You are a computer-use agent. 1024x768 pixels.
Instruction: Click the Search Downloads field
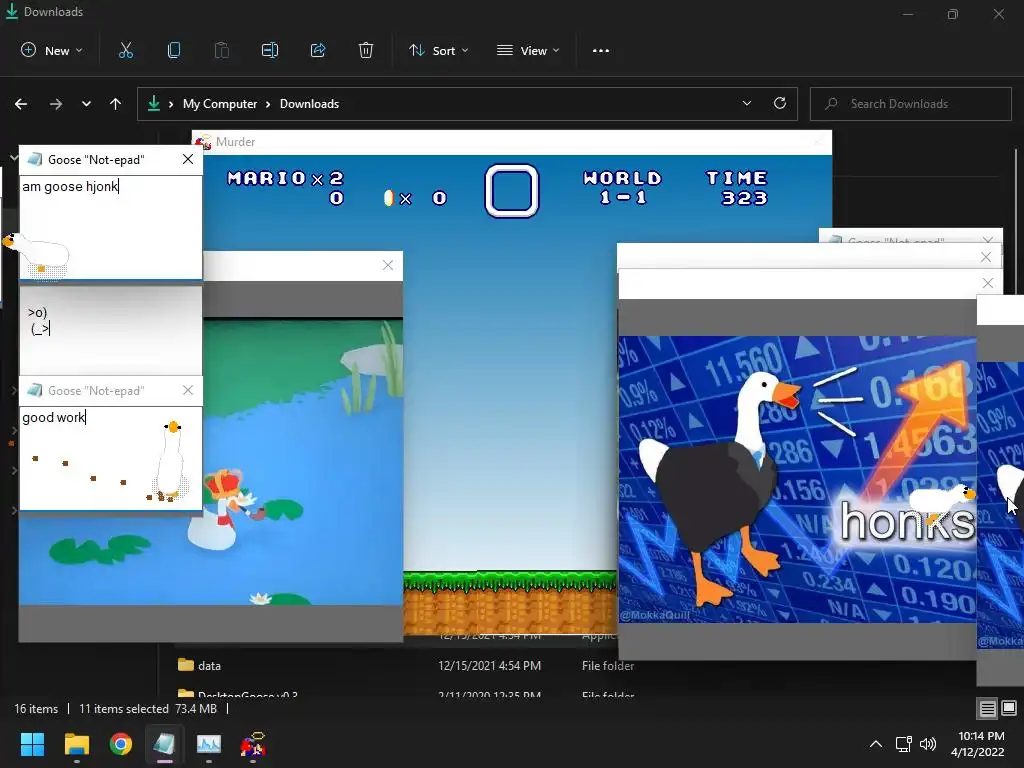click(x=910, y=104)
